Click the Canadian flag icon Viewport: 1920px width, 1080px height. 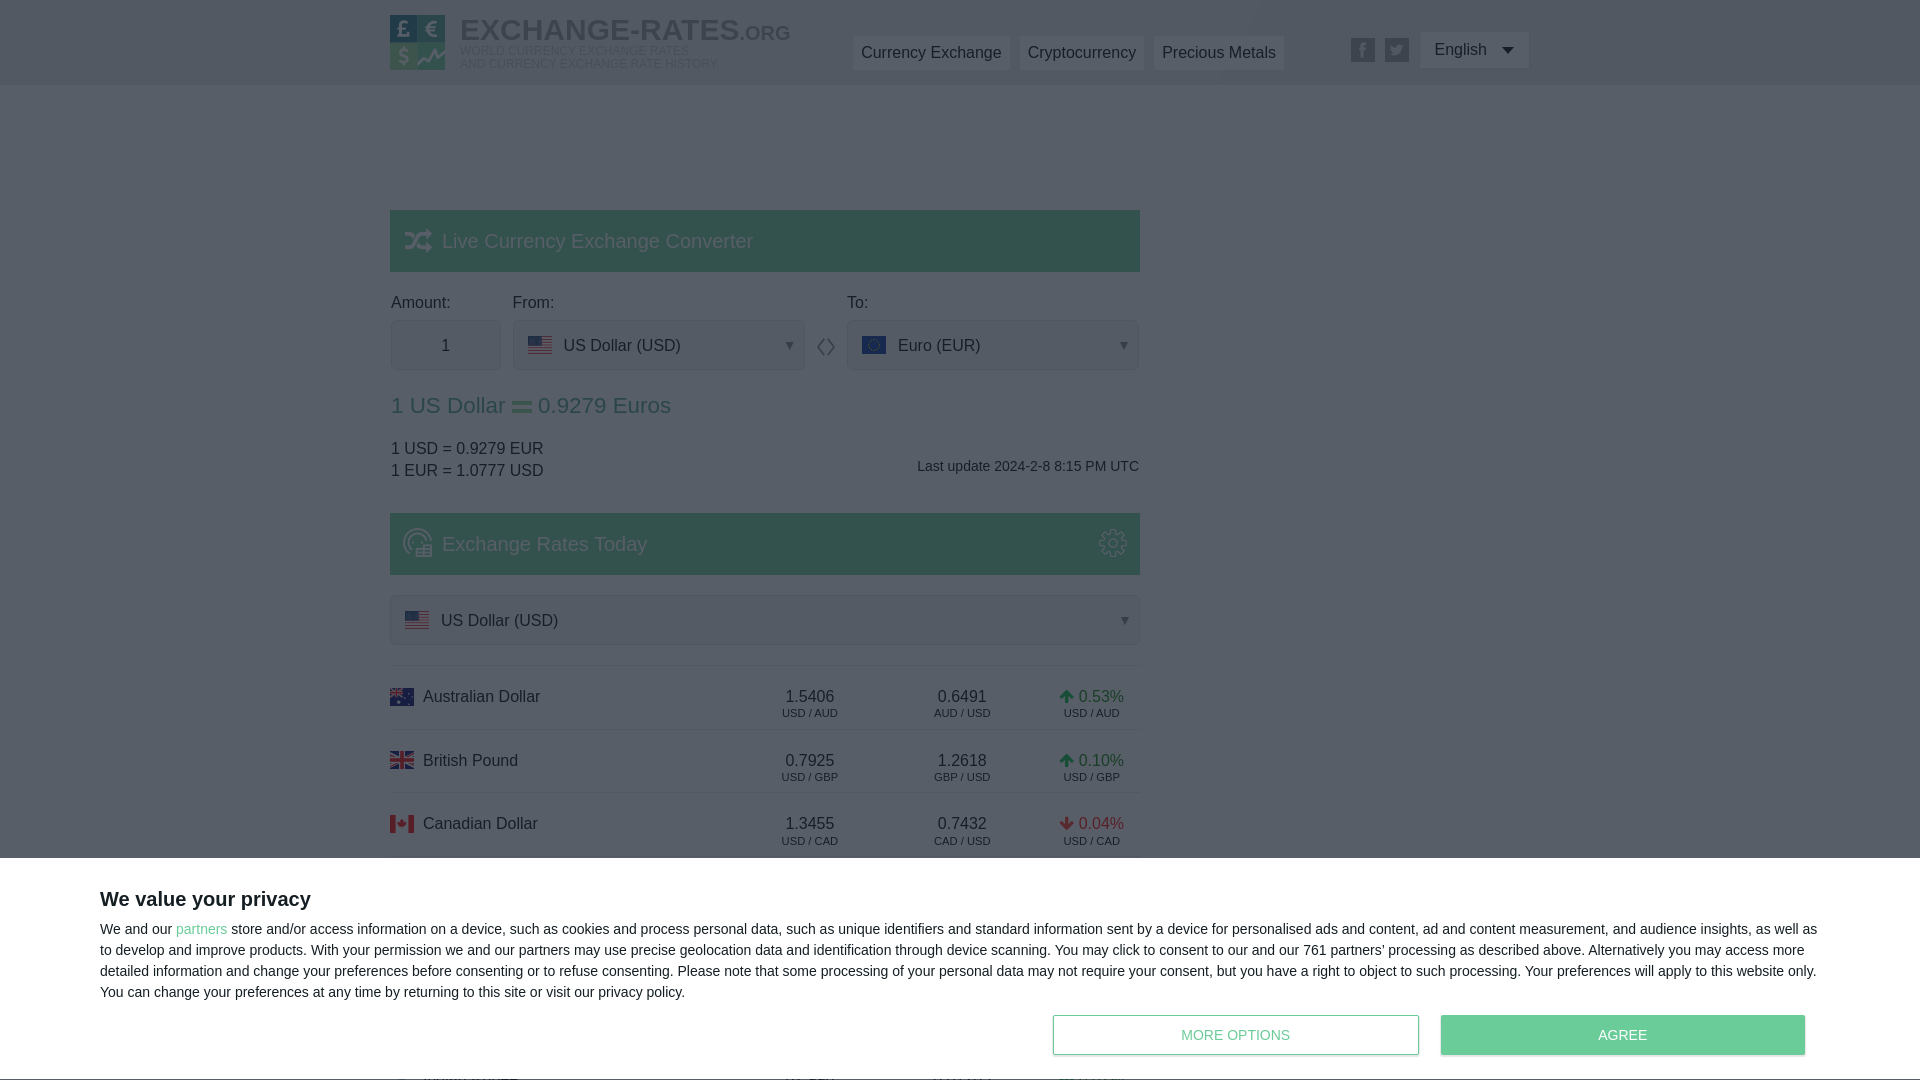402,824
